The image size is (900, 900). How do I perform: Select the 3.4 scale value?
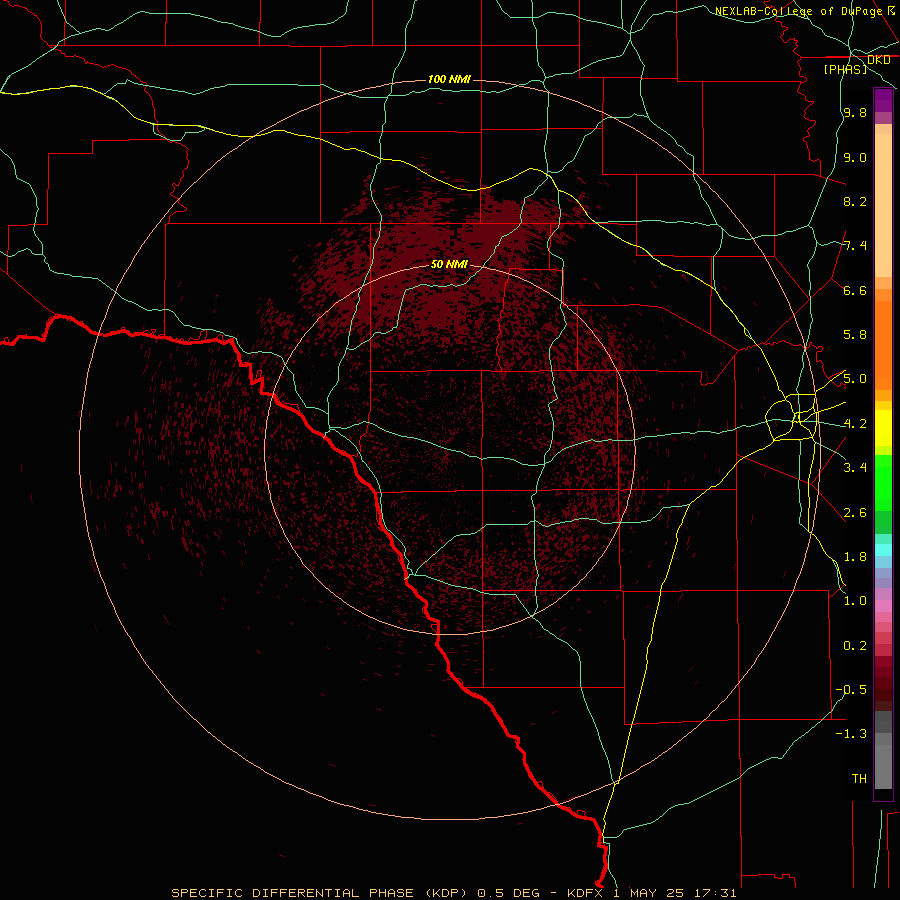(855, 468)
